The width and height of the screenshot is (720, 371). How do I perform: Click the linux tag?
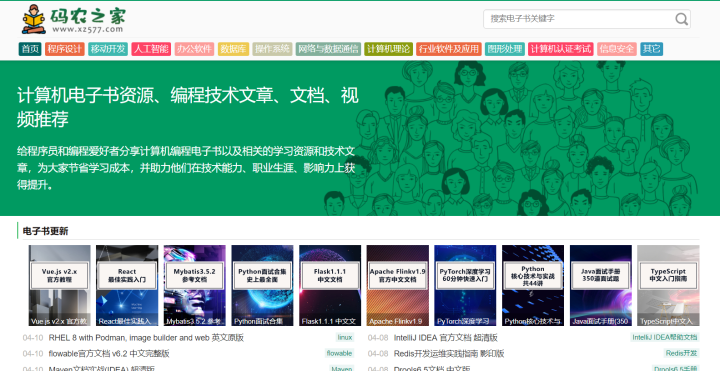tap(345, 337)
